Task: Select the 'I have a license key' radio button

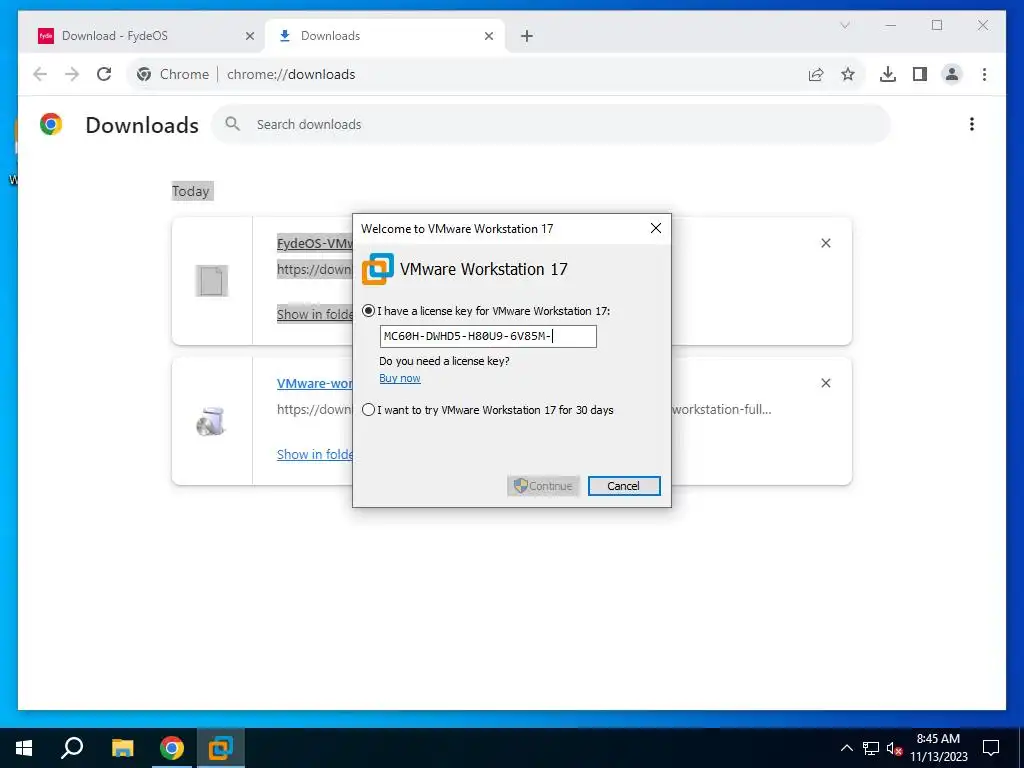Action: [368, 311]
